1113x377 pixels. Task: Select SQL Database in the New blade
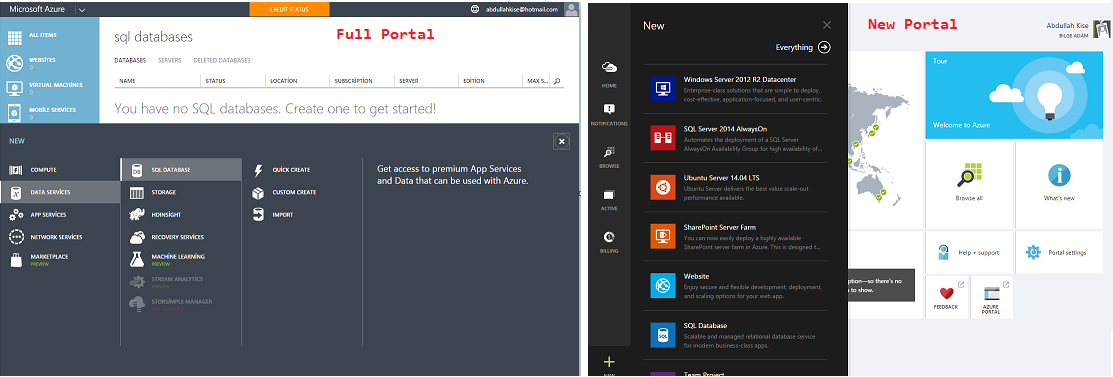point(735,334)
